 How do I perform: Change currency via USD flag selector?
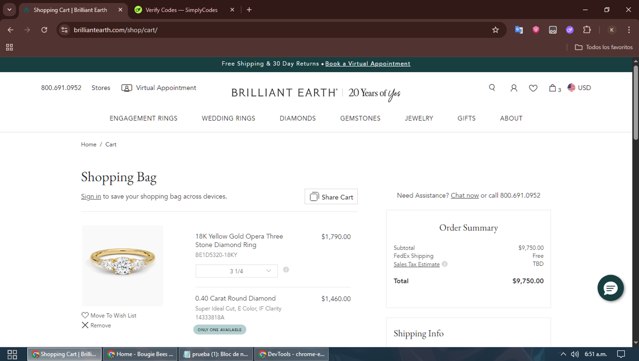tap(579, 88)
